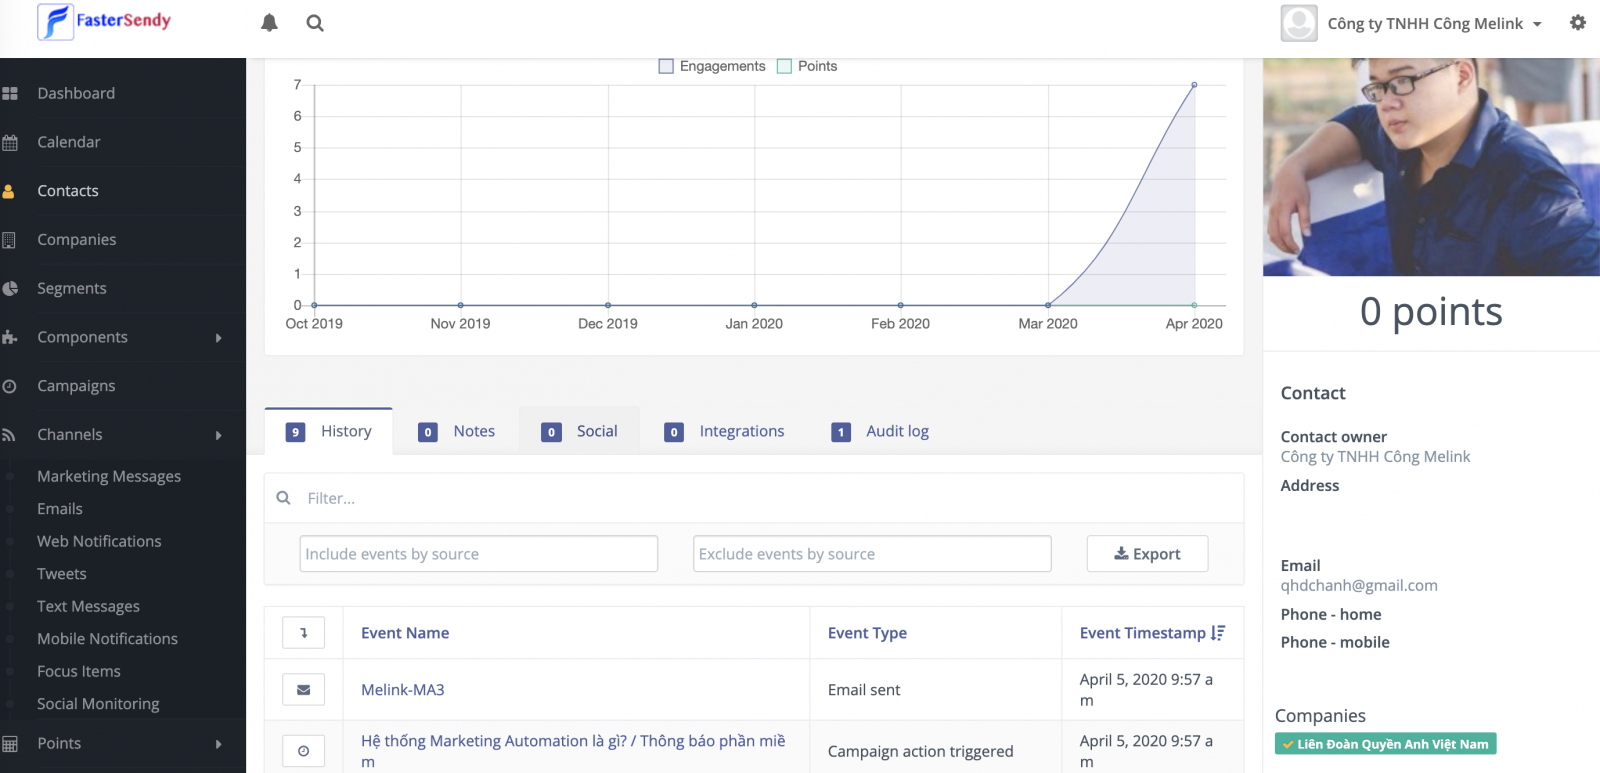The width and height of the screenshot is (1600, 773).
Task: Click the April 2020 engagements data point
Action: 1194,85
